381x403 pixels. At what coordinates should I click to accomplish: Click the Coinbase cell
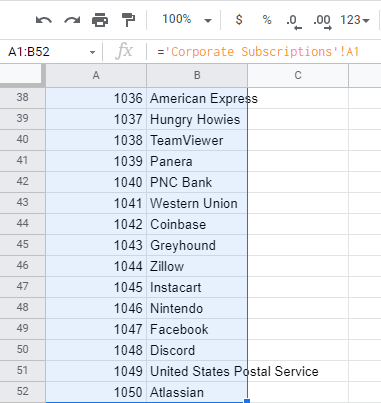pos(197,224)
